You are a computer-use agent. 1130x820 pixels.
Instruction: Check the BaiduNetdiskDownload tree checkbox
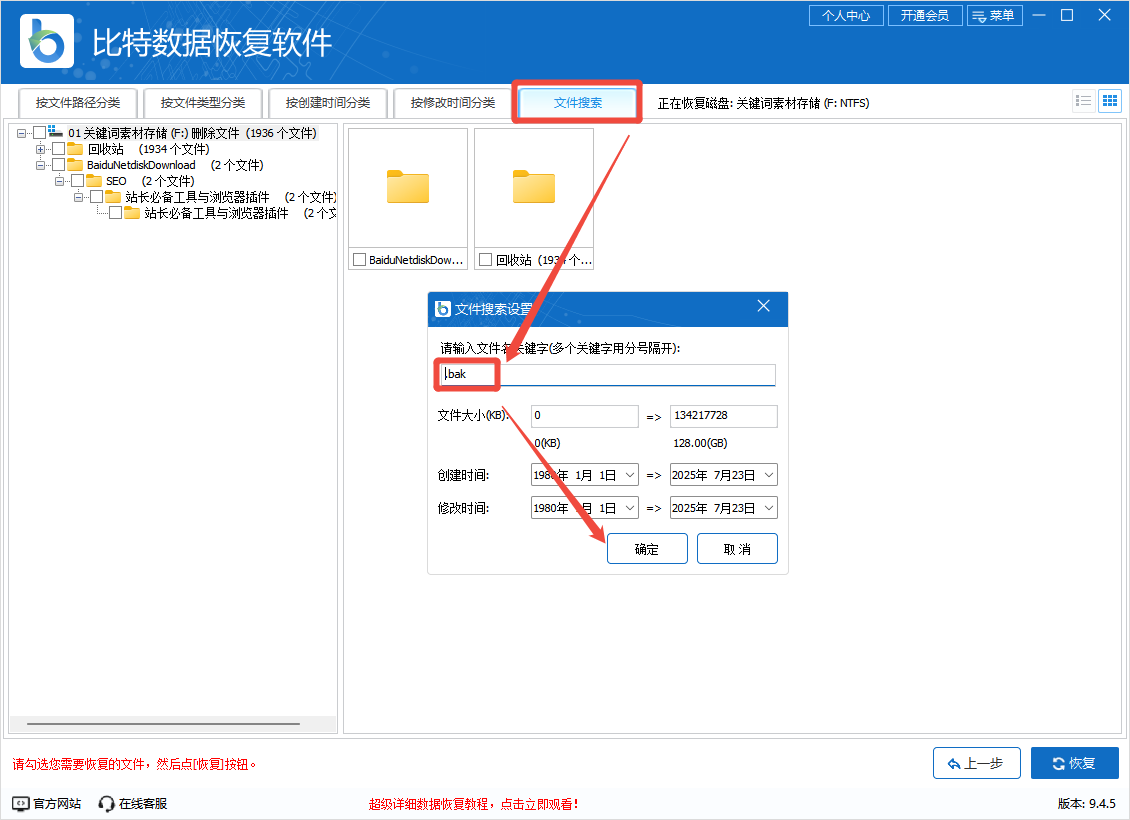pyautogui.click(x=58, y=165)
